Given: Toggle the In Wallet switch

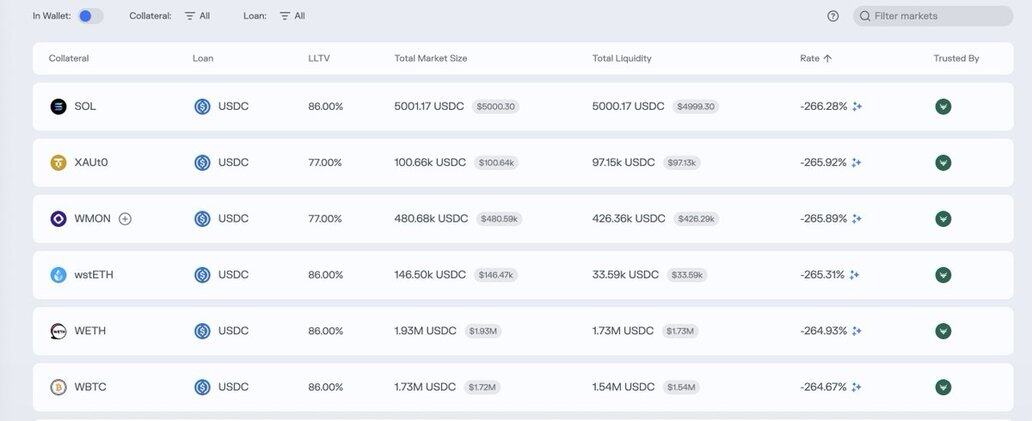Looking at the screenshot, I should [90, 16].
